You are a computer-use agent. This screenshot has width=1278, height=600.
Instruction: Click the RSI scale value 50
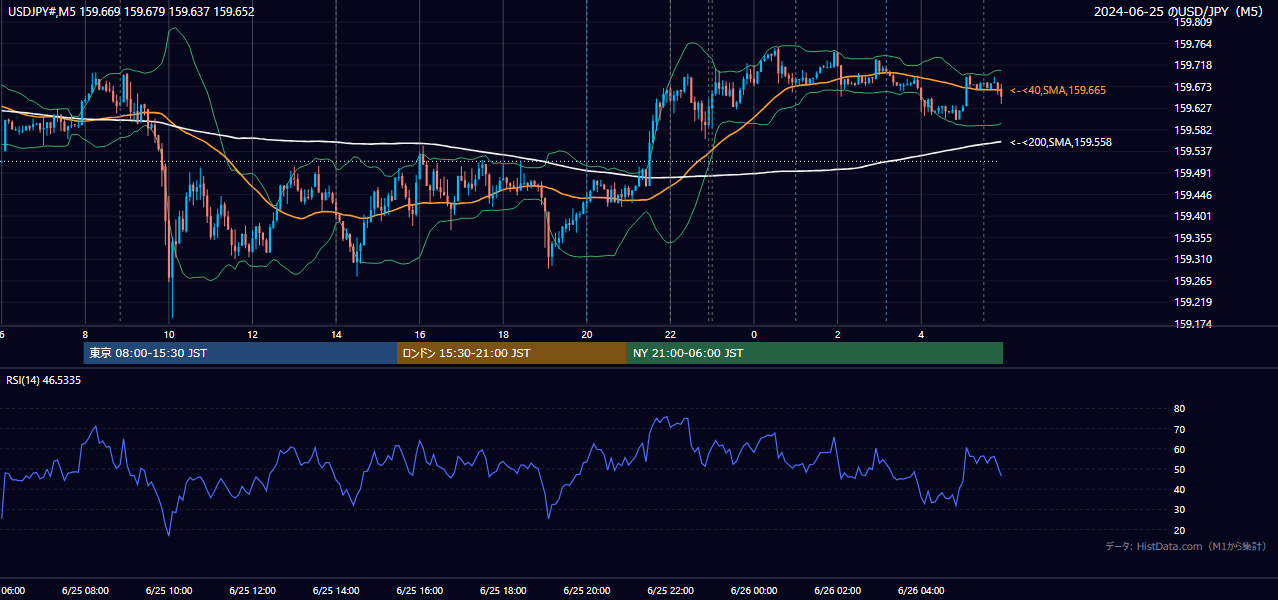(x=1179, y=469)
